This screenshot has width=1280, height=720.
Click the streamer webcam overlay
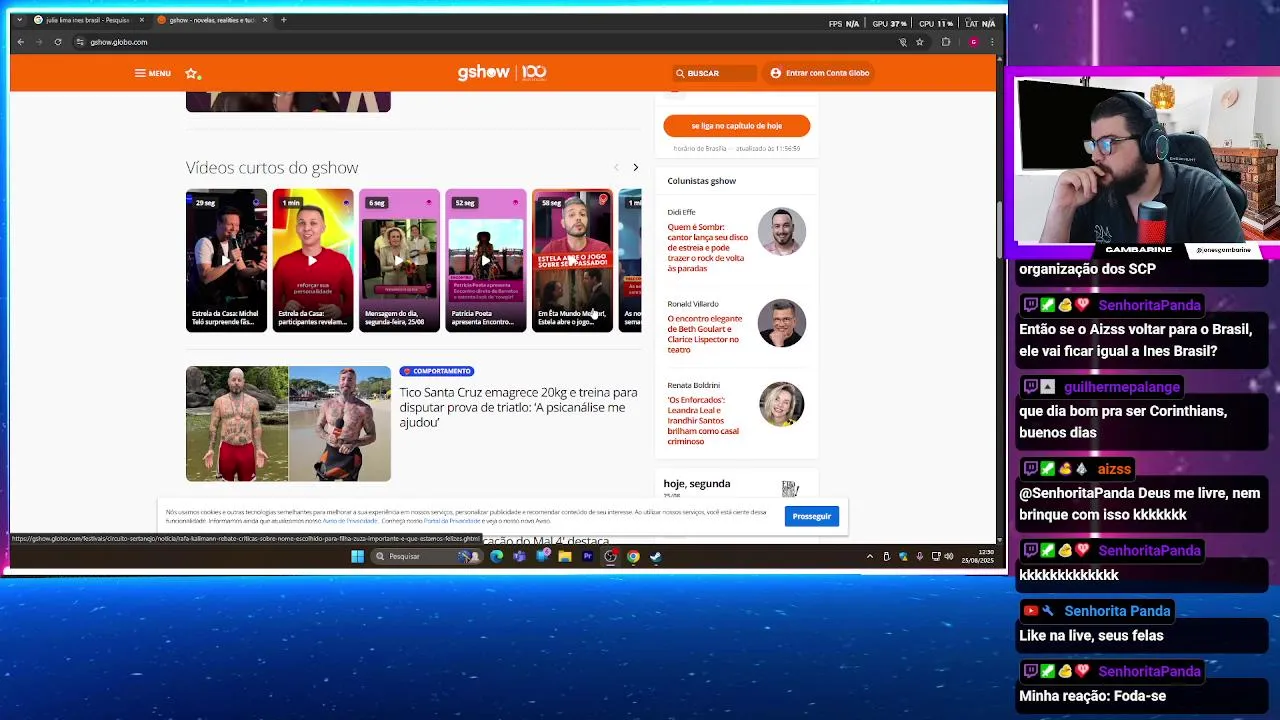click(1148, 162)
